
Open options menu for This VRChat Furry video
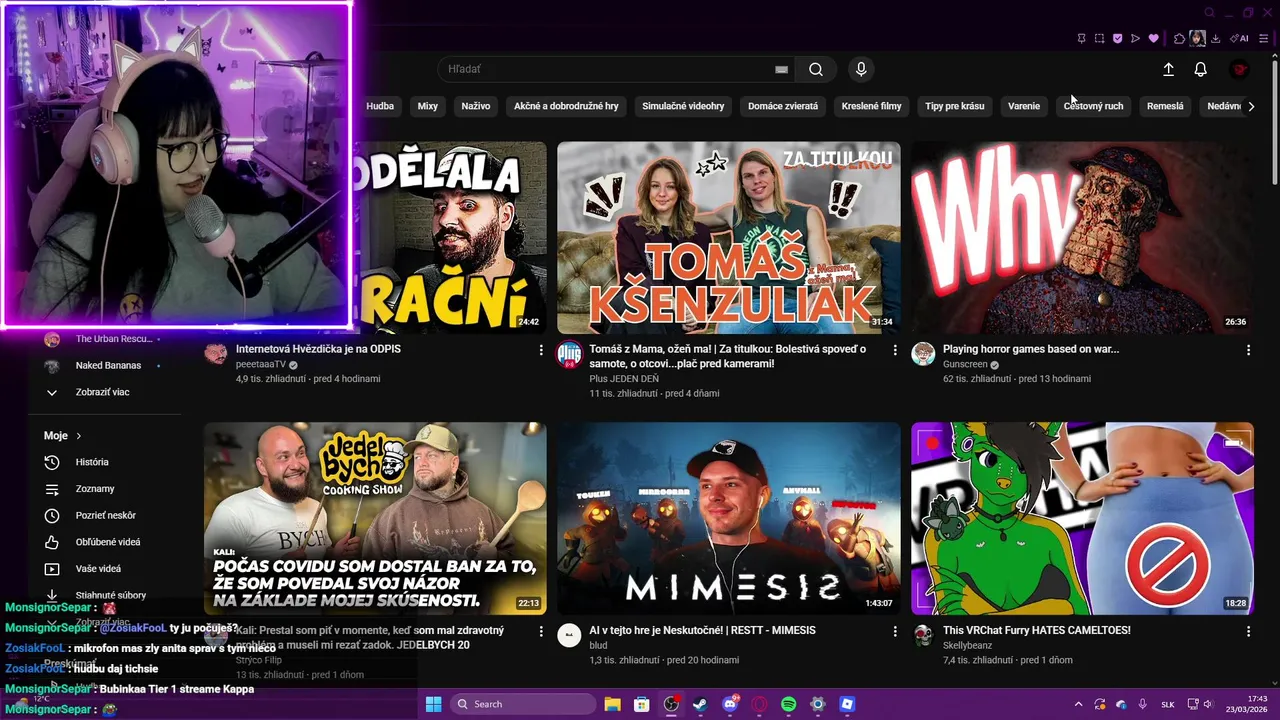[x=1248, y=631]
